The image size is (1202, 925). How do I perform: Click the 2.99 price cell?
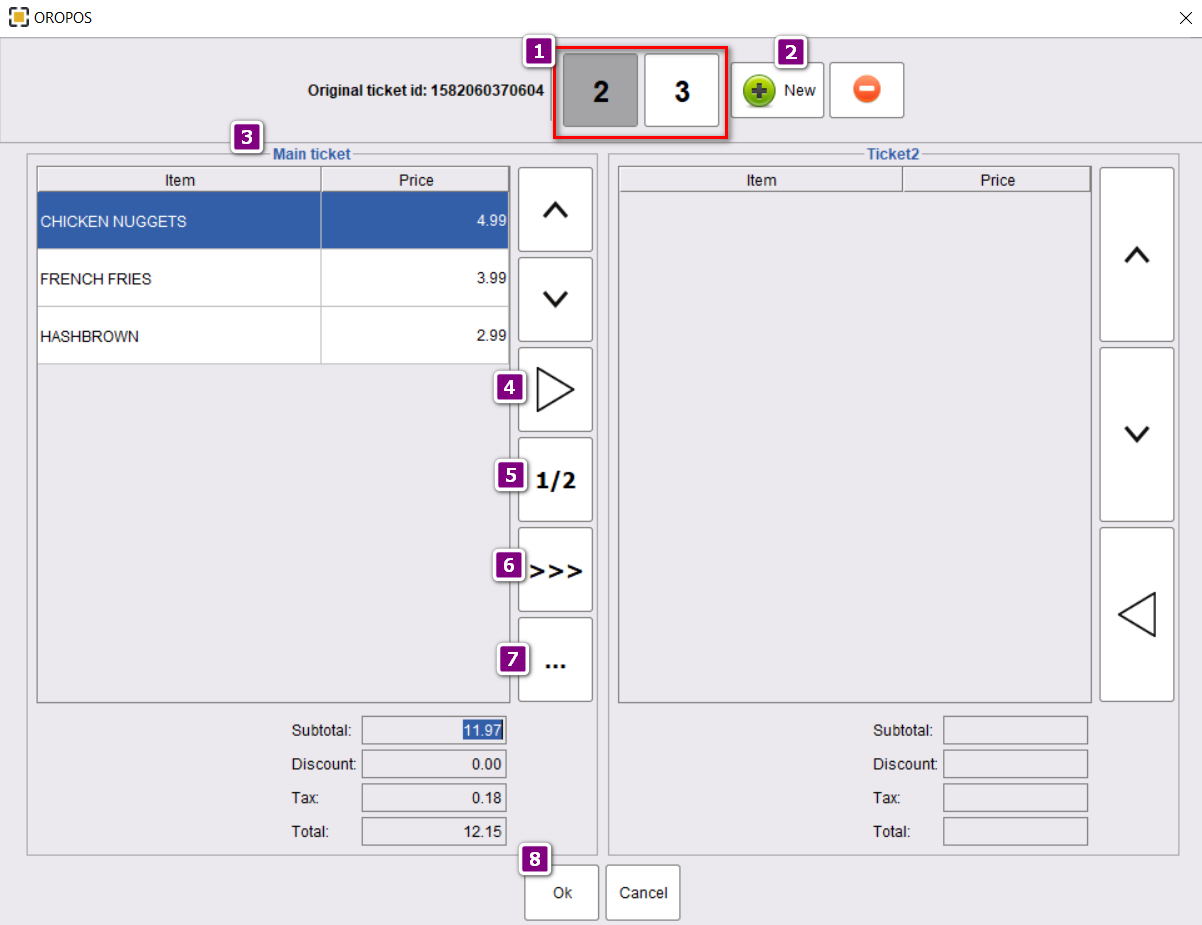415,336
